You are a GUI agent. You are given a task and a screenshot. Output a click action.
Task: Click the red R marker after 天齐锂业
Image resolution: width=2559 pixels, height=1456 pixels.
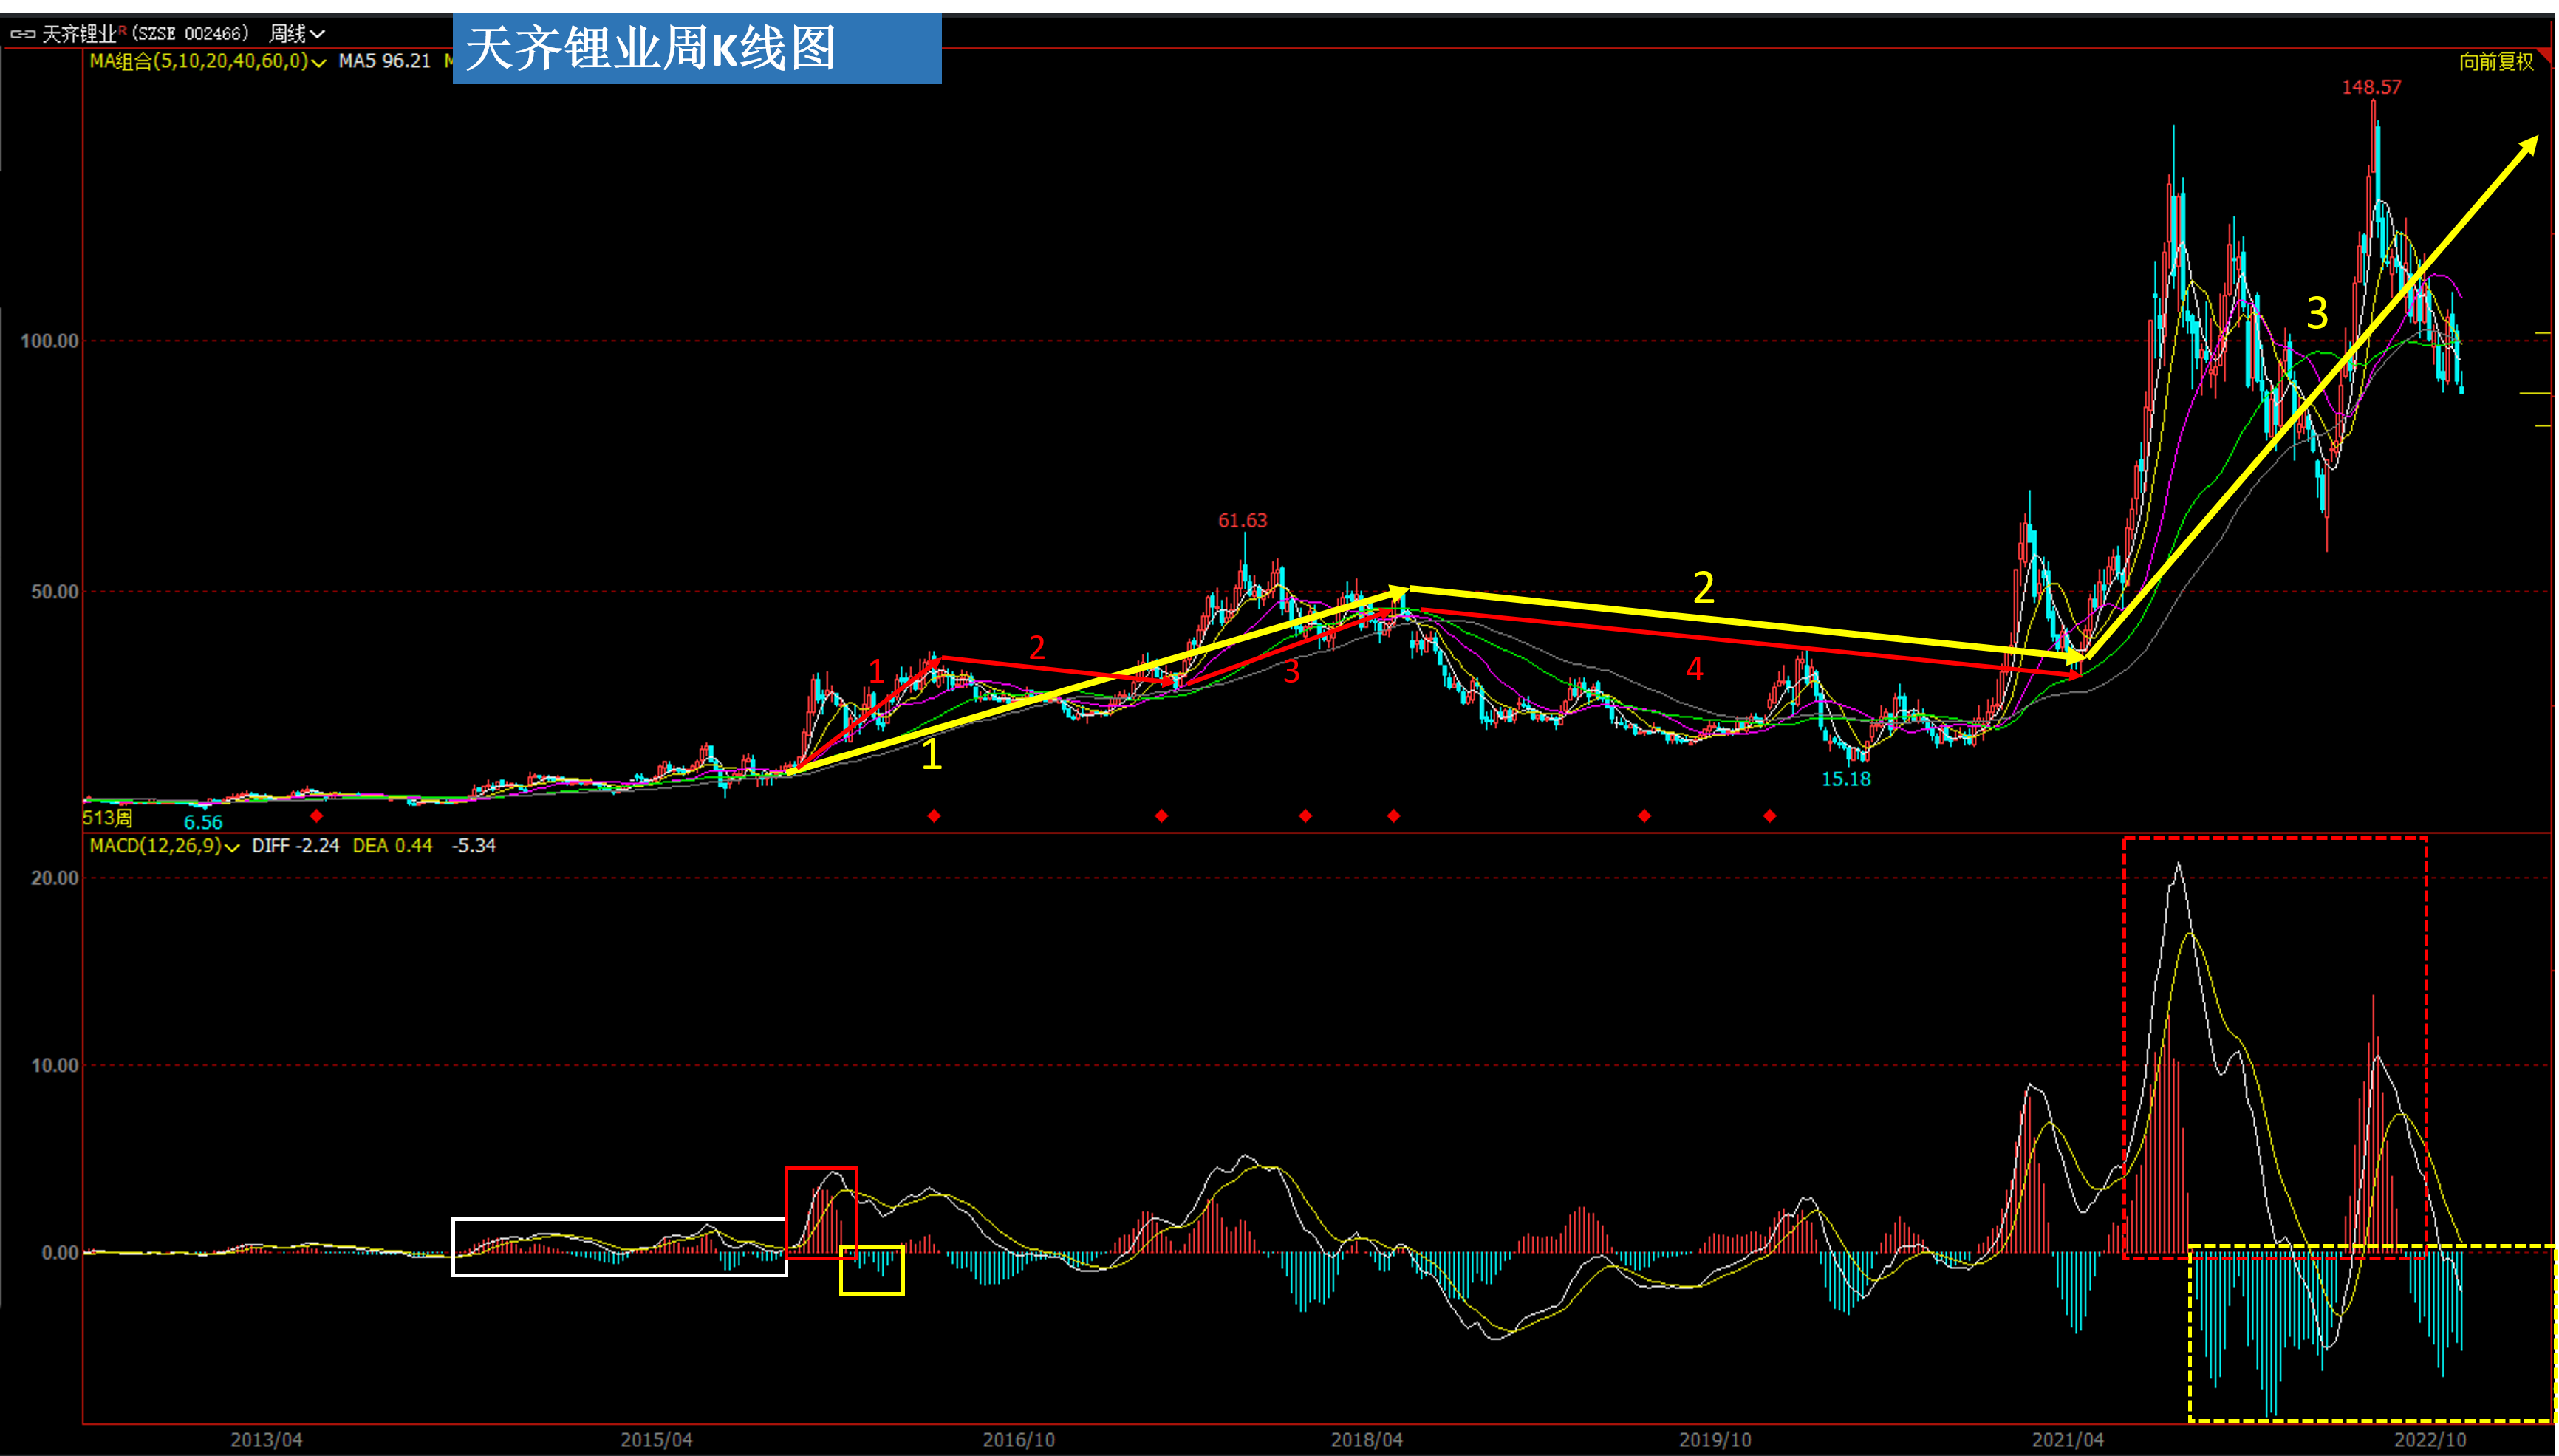(x=123, y=30)
